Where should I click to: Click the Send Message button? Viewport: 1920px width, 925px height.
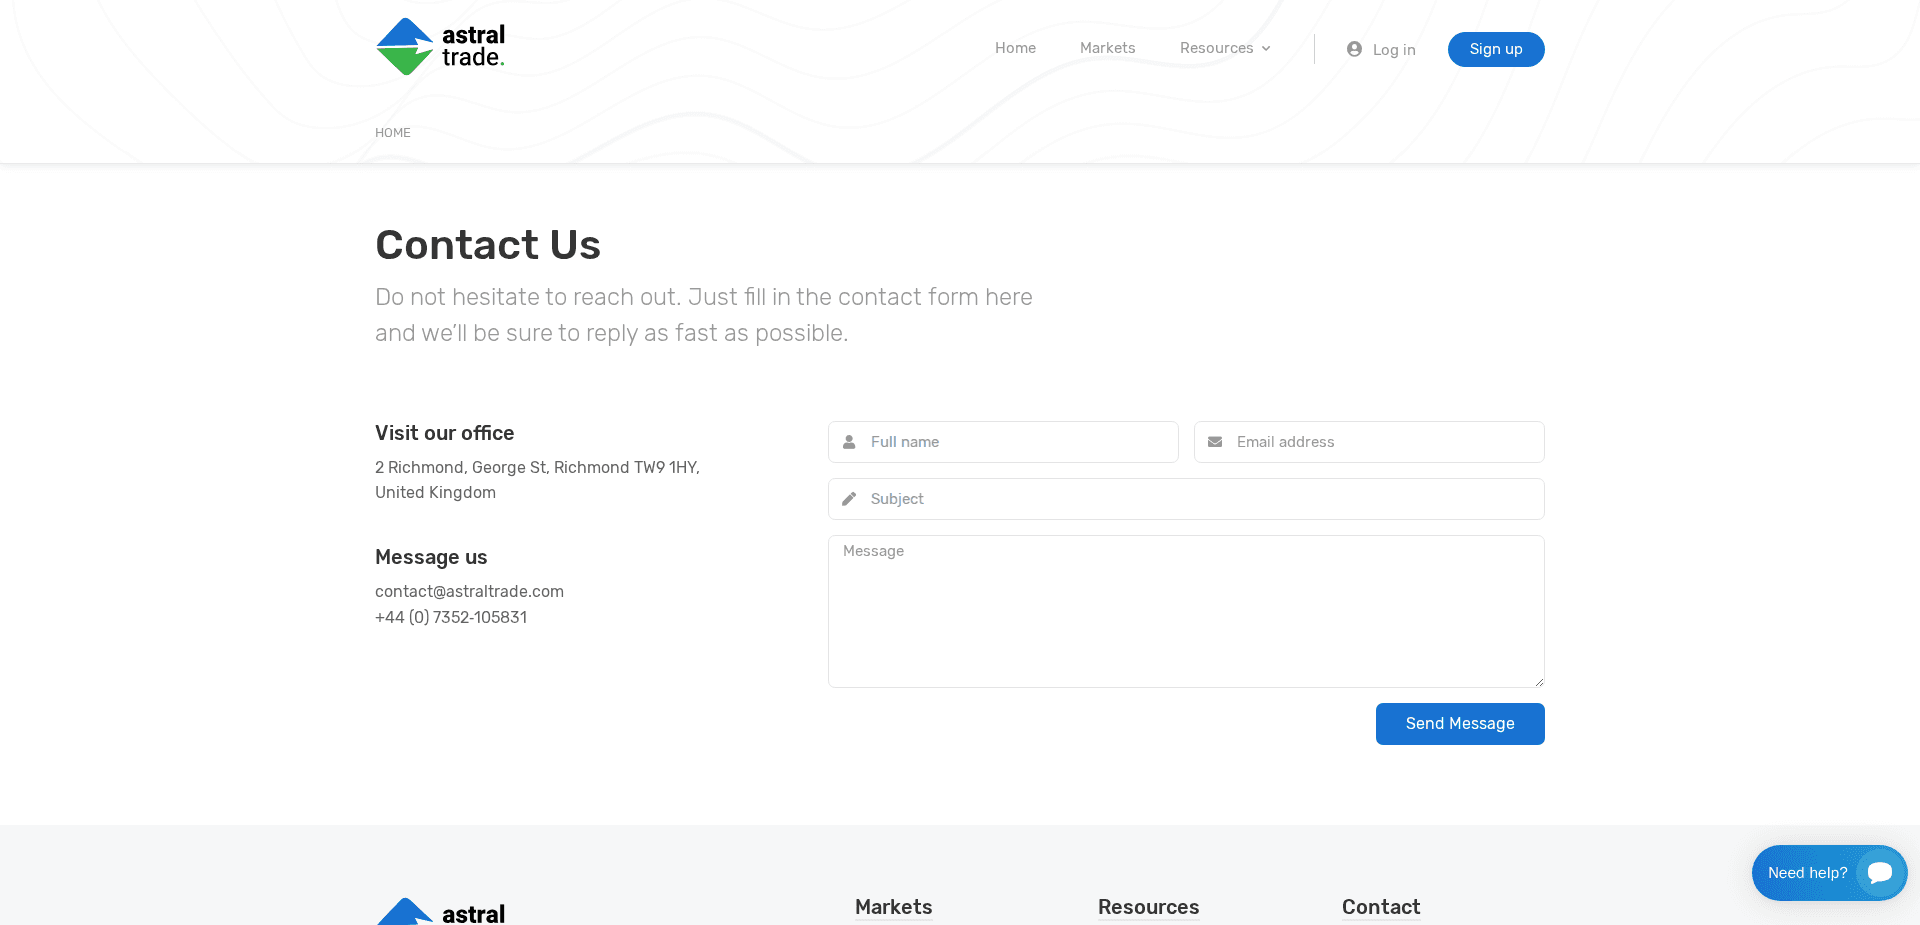coord(1459,723)
